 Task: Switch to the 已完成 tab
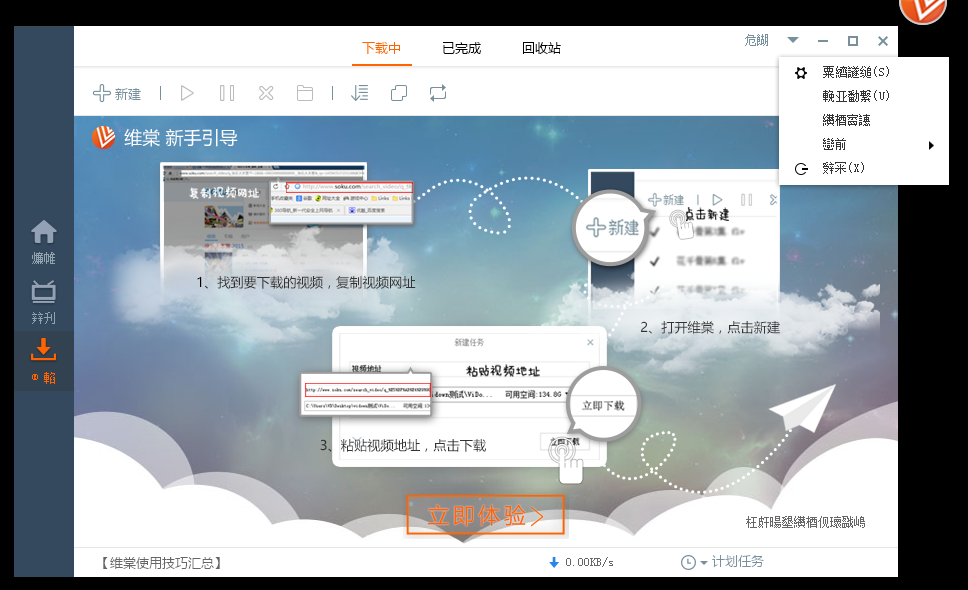tap(461, 48)
